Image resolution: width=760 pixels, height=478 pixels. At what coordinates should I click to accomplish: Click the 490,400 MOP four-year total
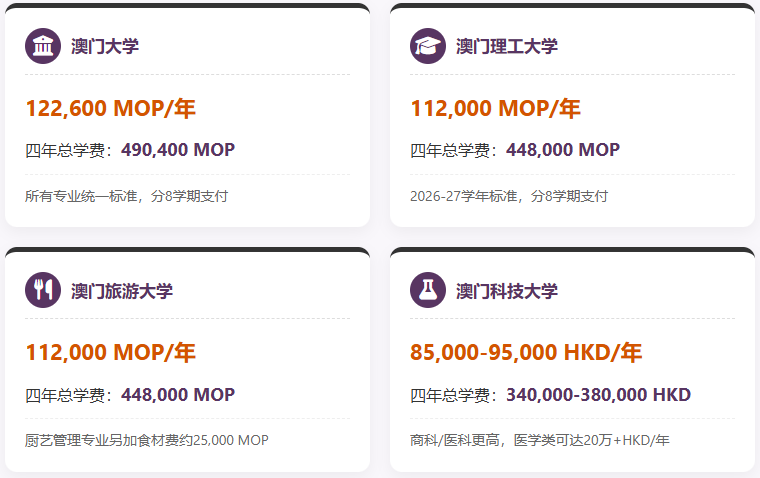[x=178, y=150]
